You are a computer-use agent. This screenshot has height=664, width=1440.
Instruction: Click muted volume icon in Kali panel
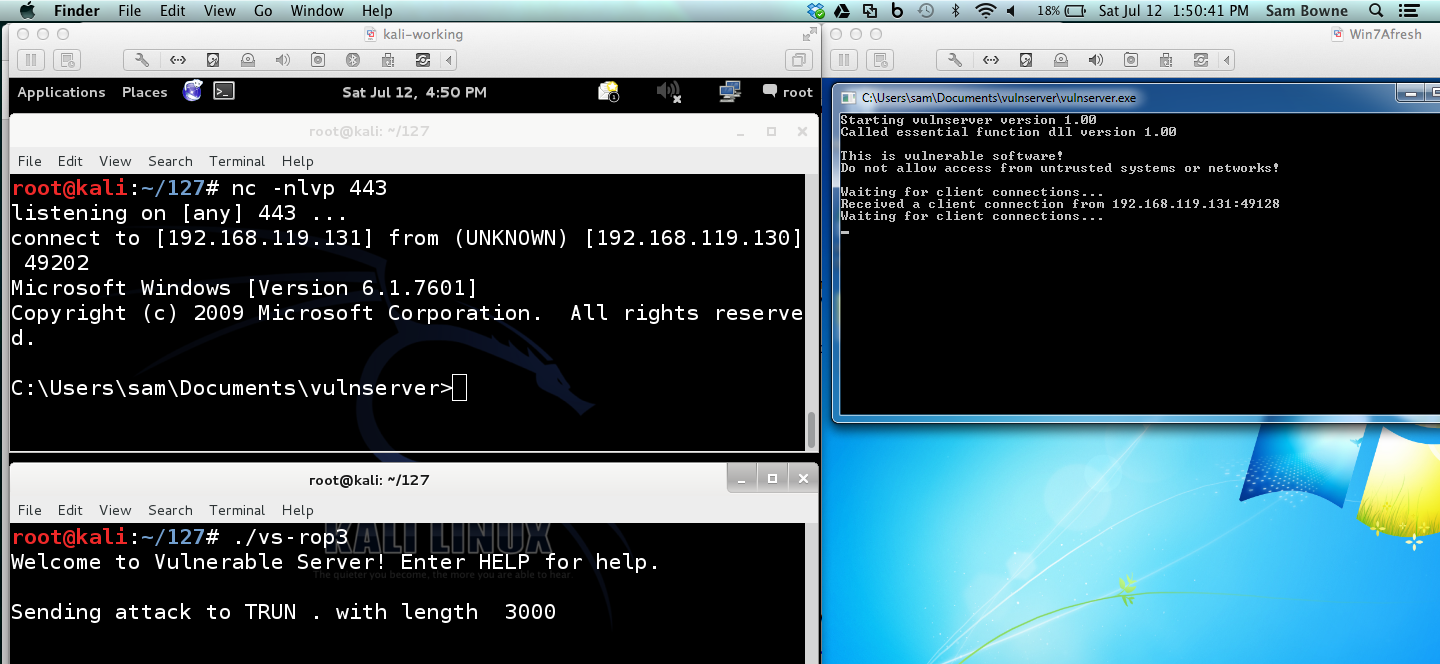[669, 92]
